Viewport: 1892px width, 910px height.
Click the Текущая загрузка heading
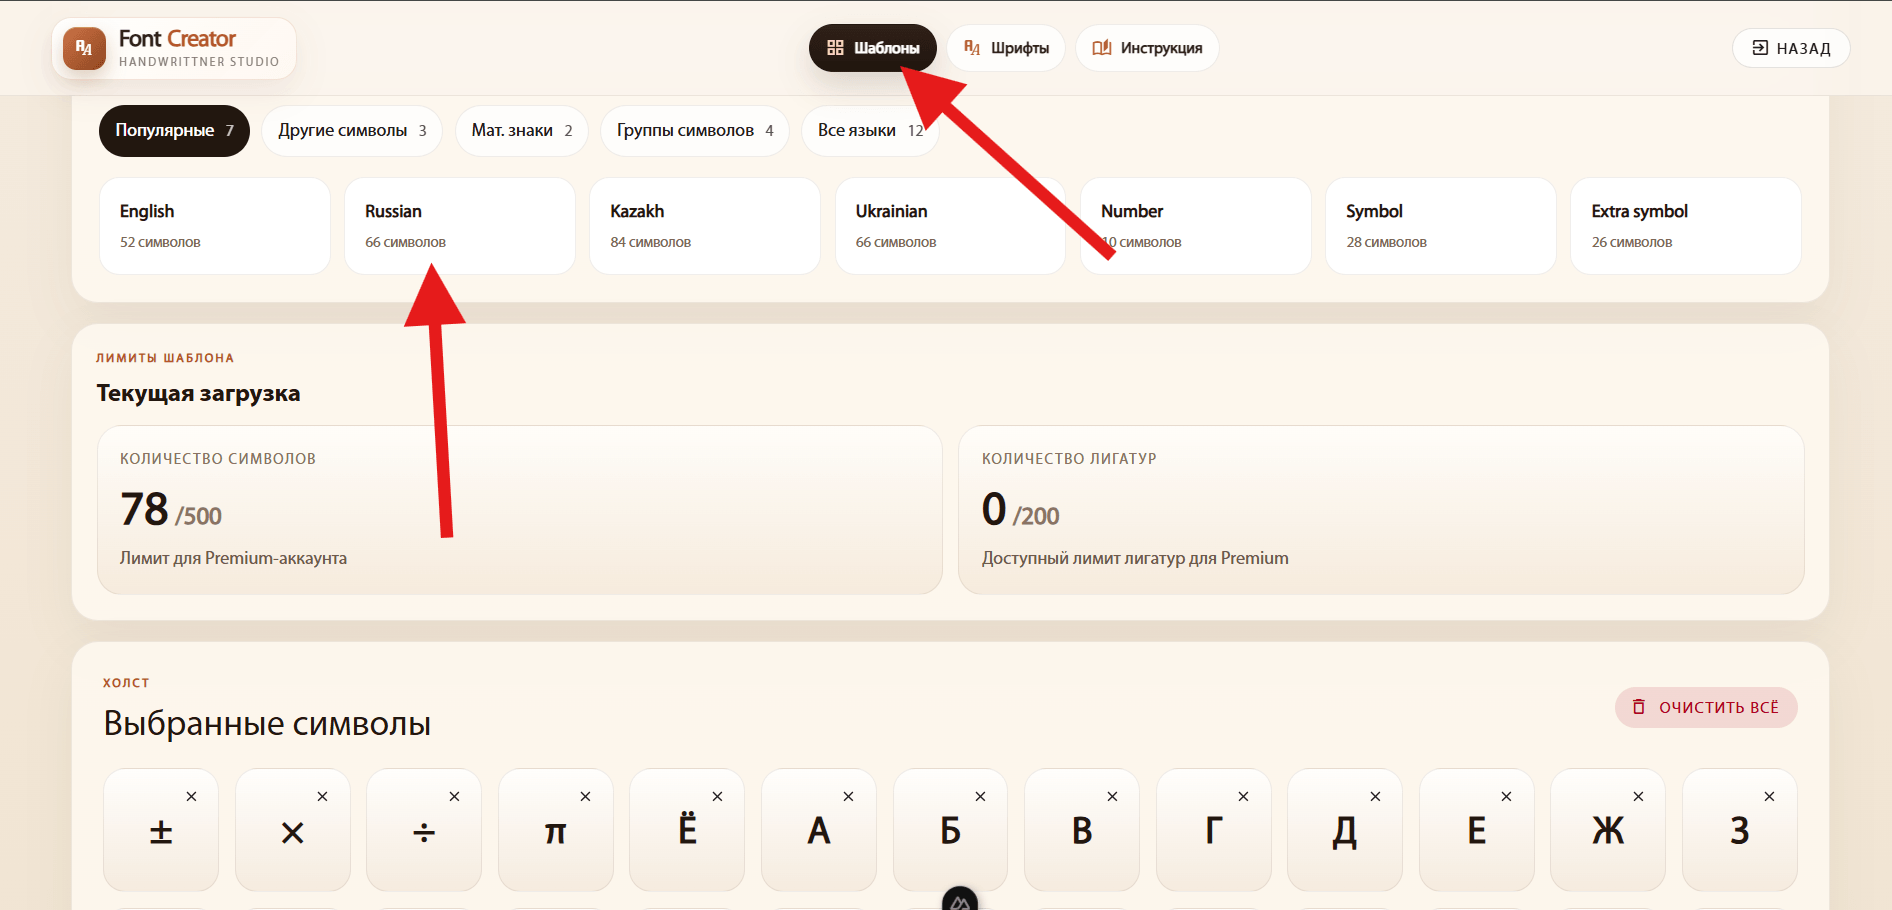198,393
